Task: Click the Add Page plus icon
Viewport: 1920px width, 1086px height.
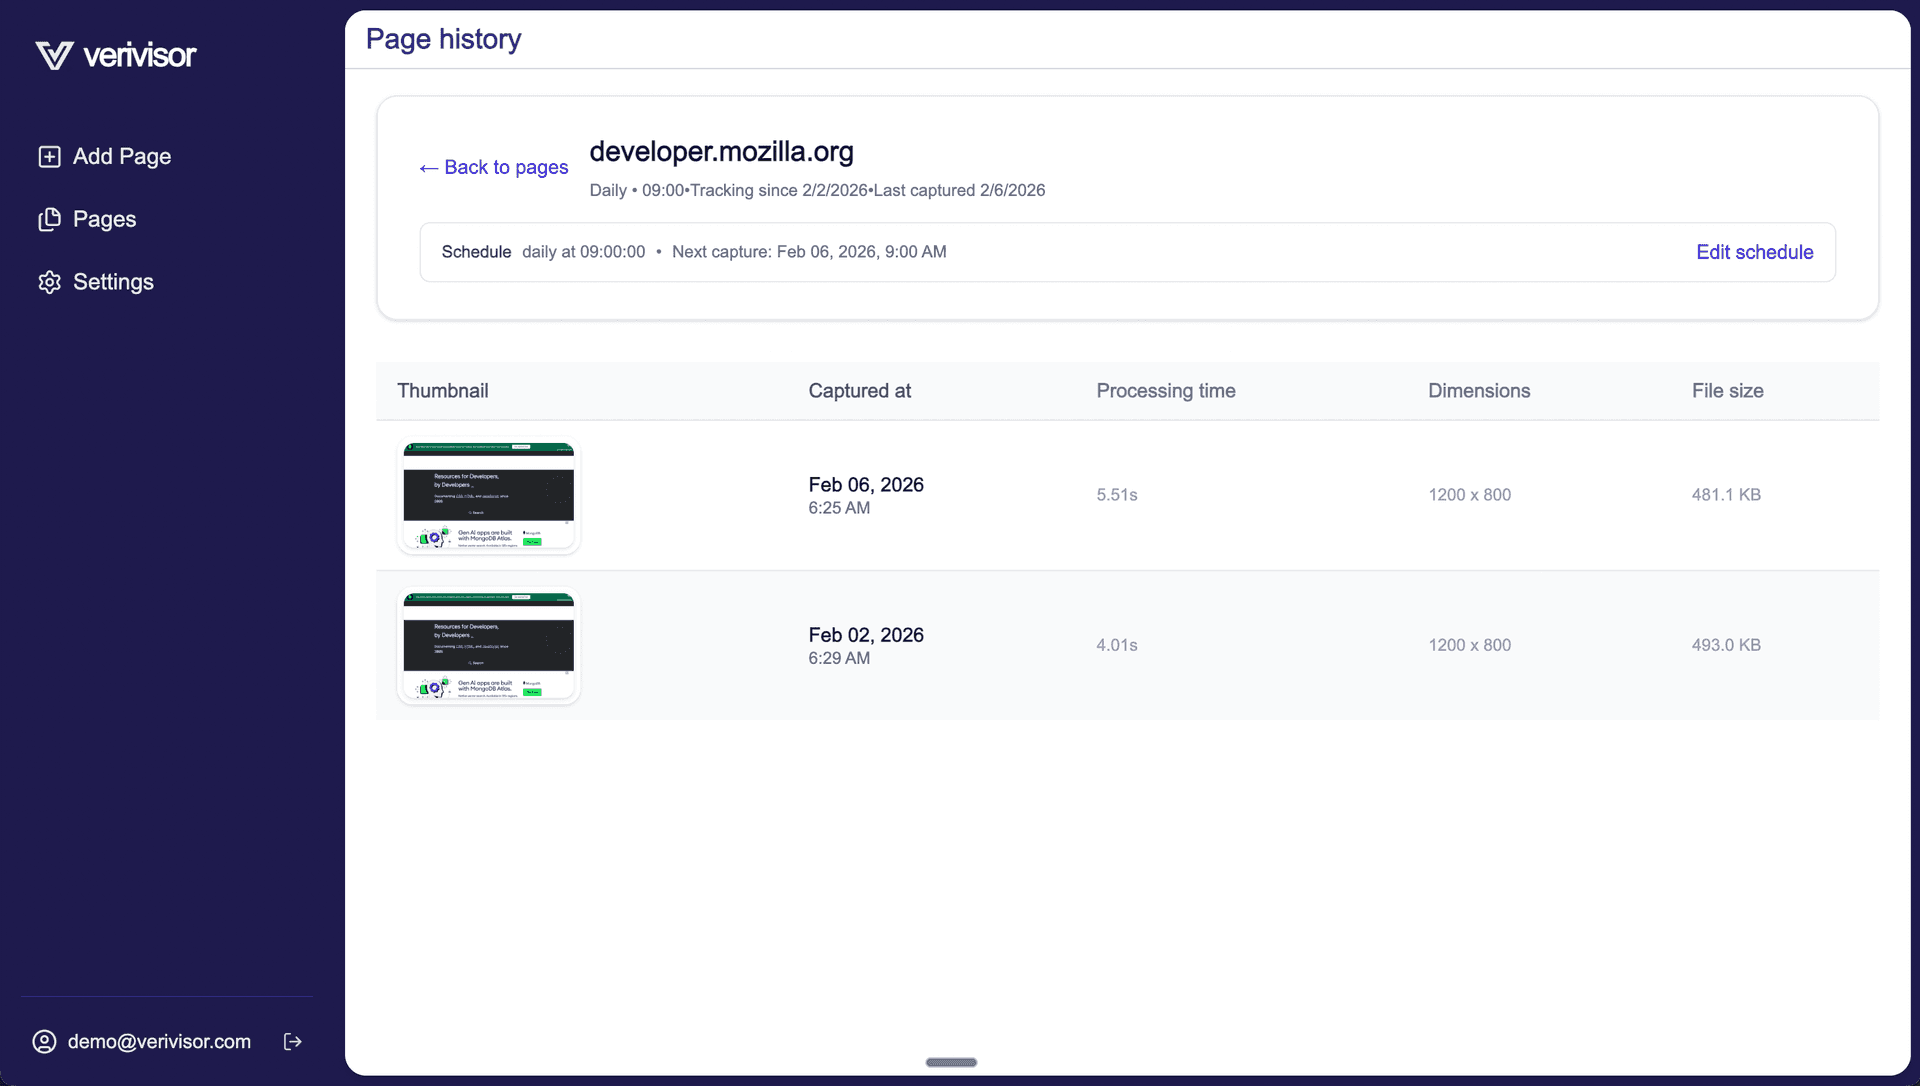Action: 49,157
